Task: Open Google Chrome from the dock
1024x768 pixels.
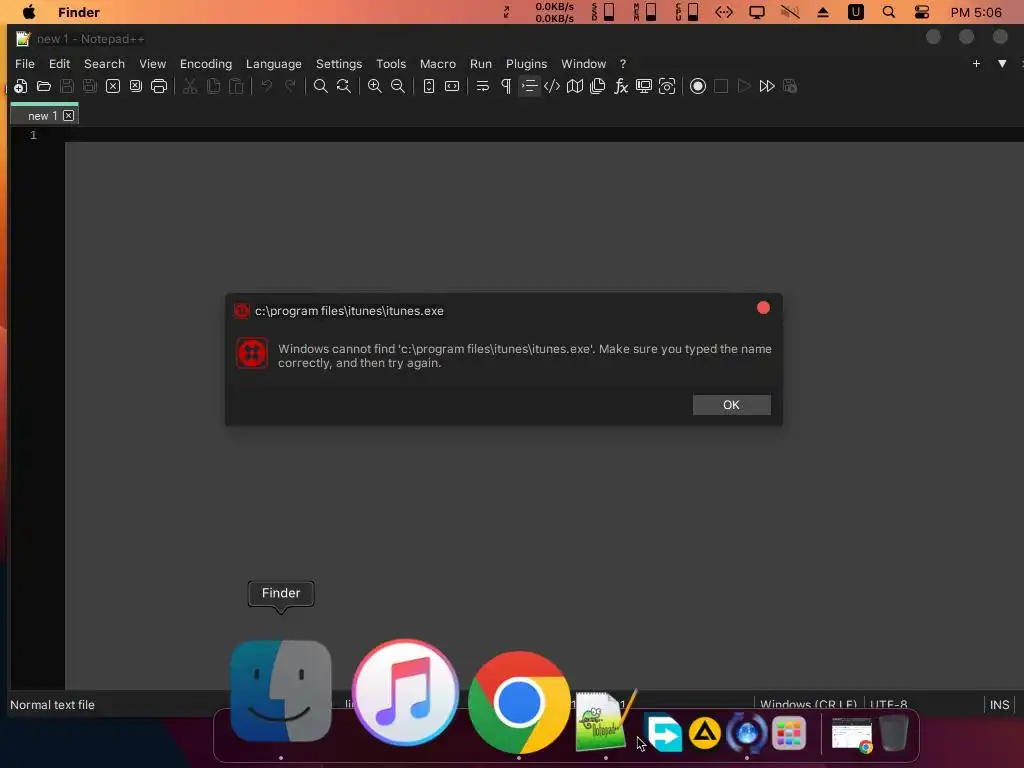Action: click(519, 702)
